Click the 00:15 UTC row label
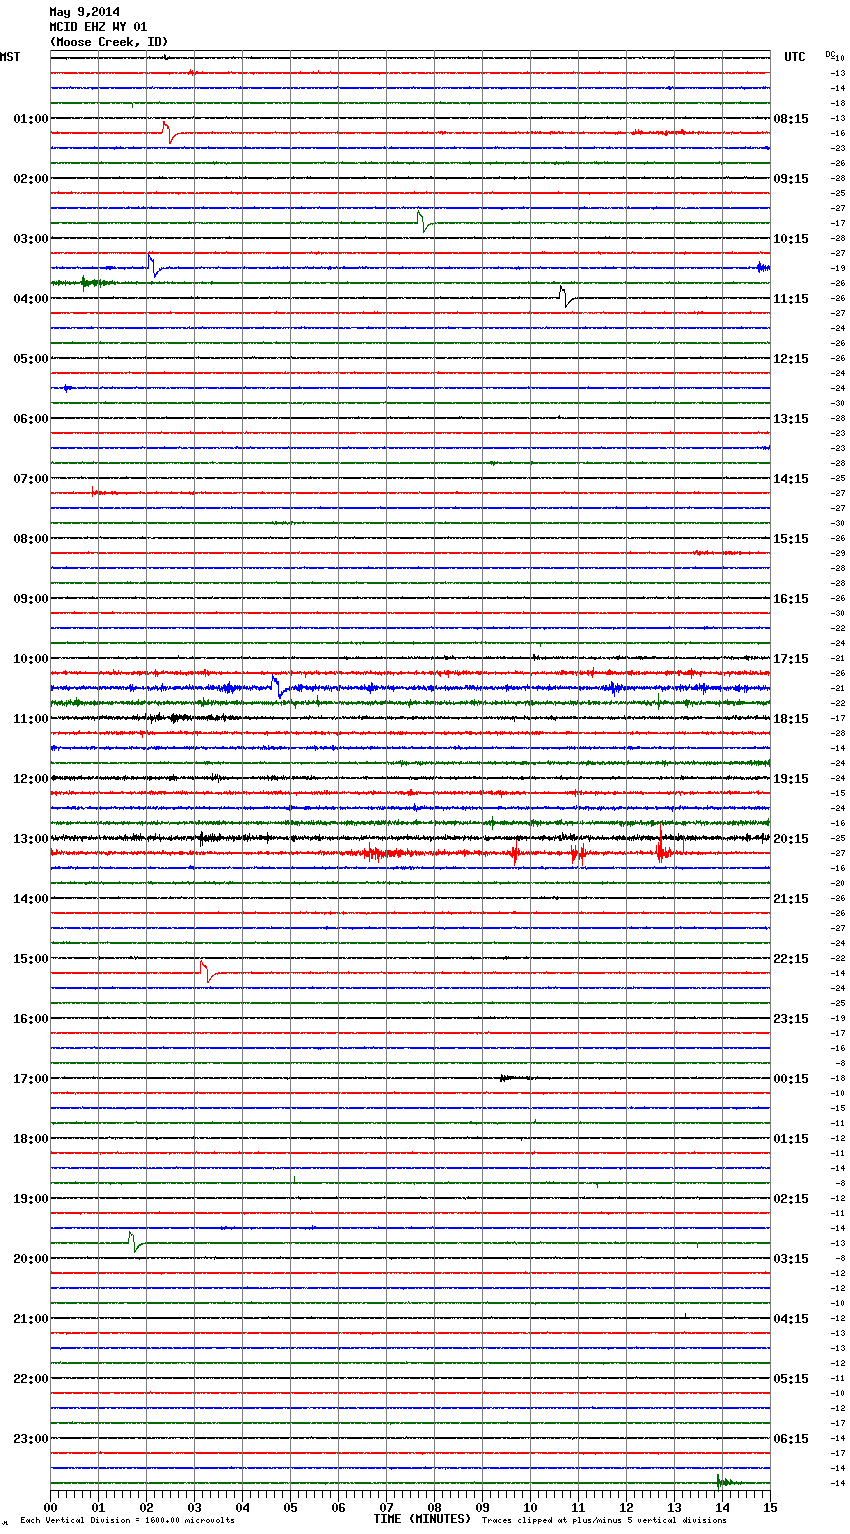This screenshot has height=1534, width=850. click(791, 1078)
